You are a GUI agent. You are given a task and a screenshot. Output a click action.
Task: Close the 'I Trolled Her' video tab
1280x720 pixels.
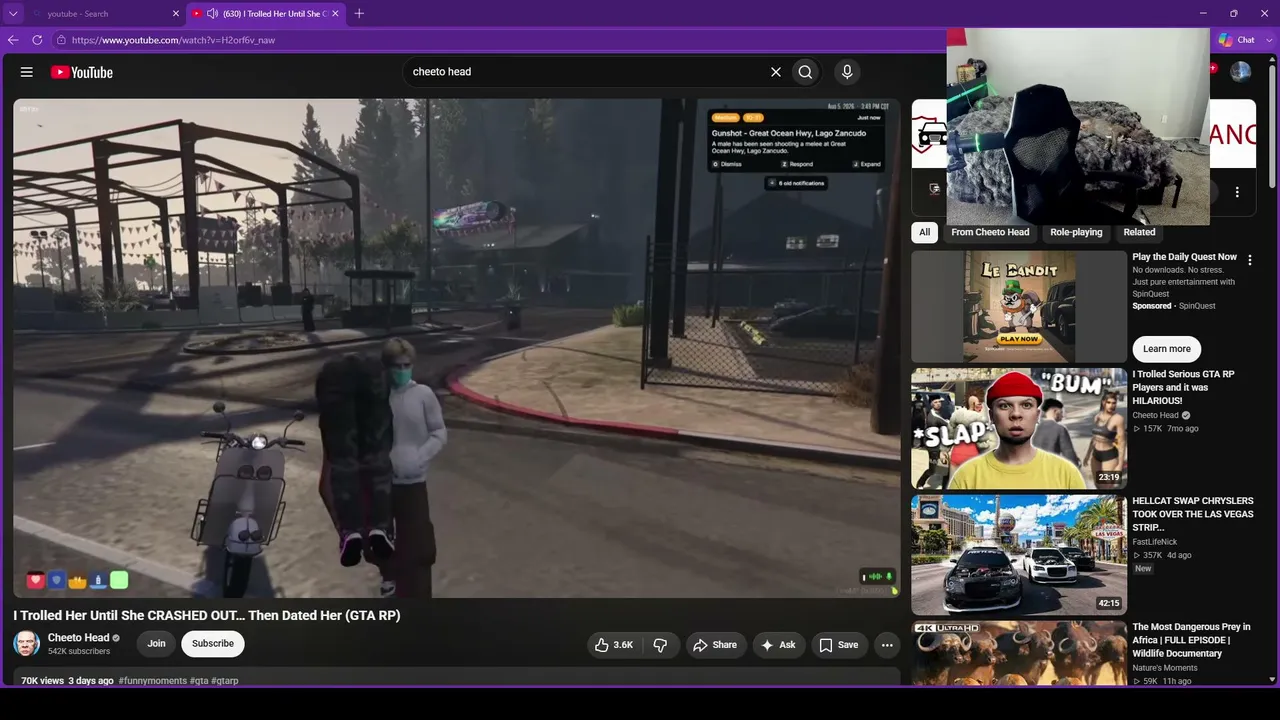(335, 14)
